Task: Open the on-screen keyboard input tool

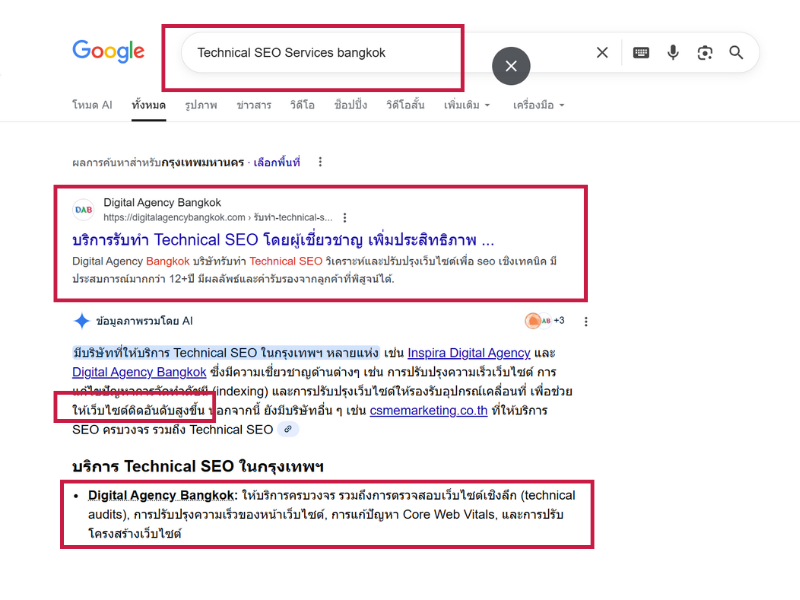Action: pyautogui.click(x=641, y=53)
